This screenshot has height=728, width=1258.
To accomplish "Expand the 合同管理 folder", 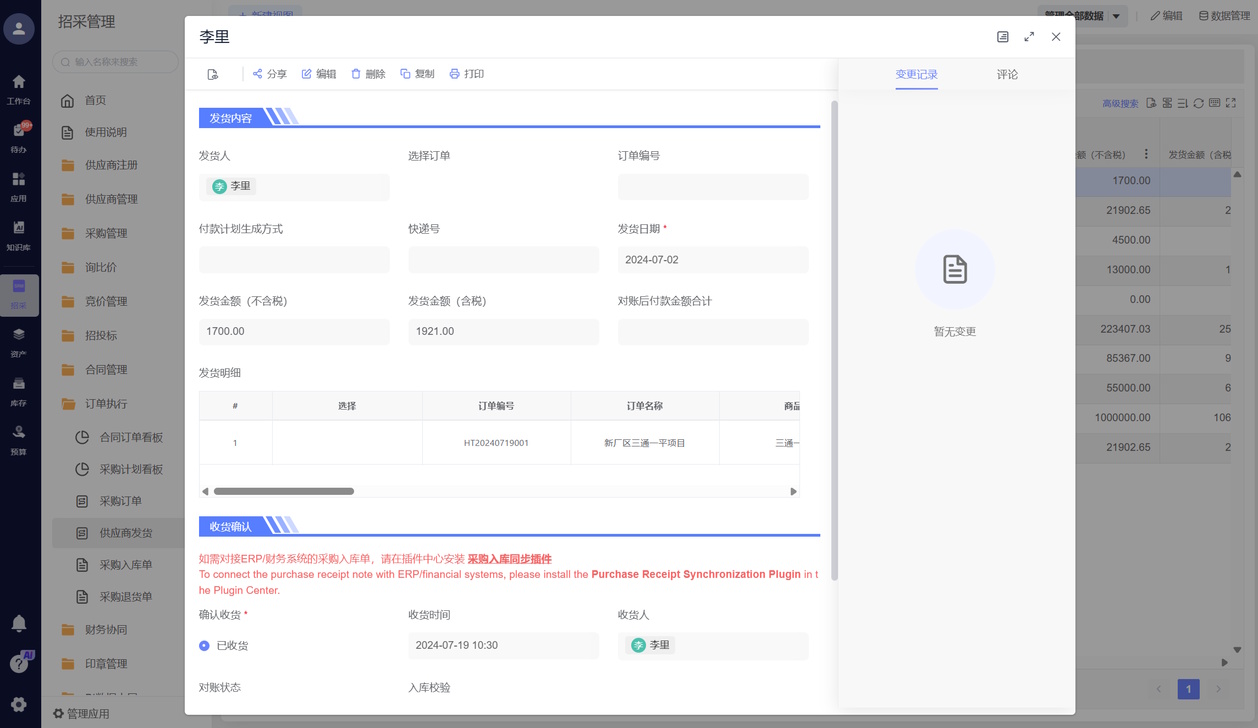I will coord(105,370).
